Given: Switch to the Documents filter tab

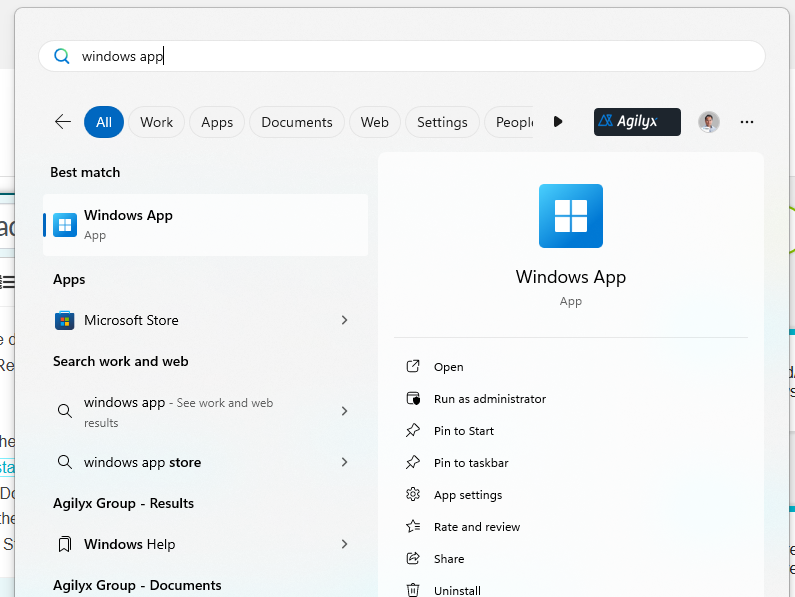Looking at the screenshot, I should (296, 122).
